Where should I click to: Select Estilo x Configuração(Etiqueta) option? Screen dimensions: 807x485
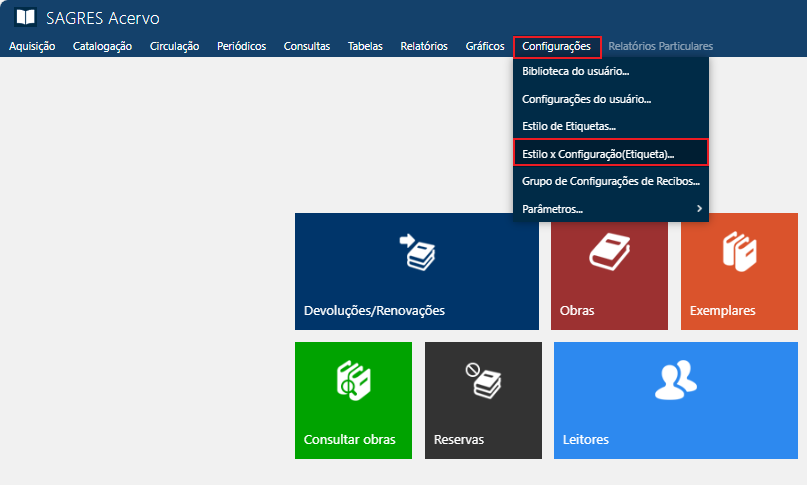tap(598, 154)
